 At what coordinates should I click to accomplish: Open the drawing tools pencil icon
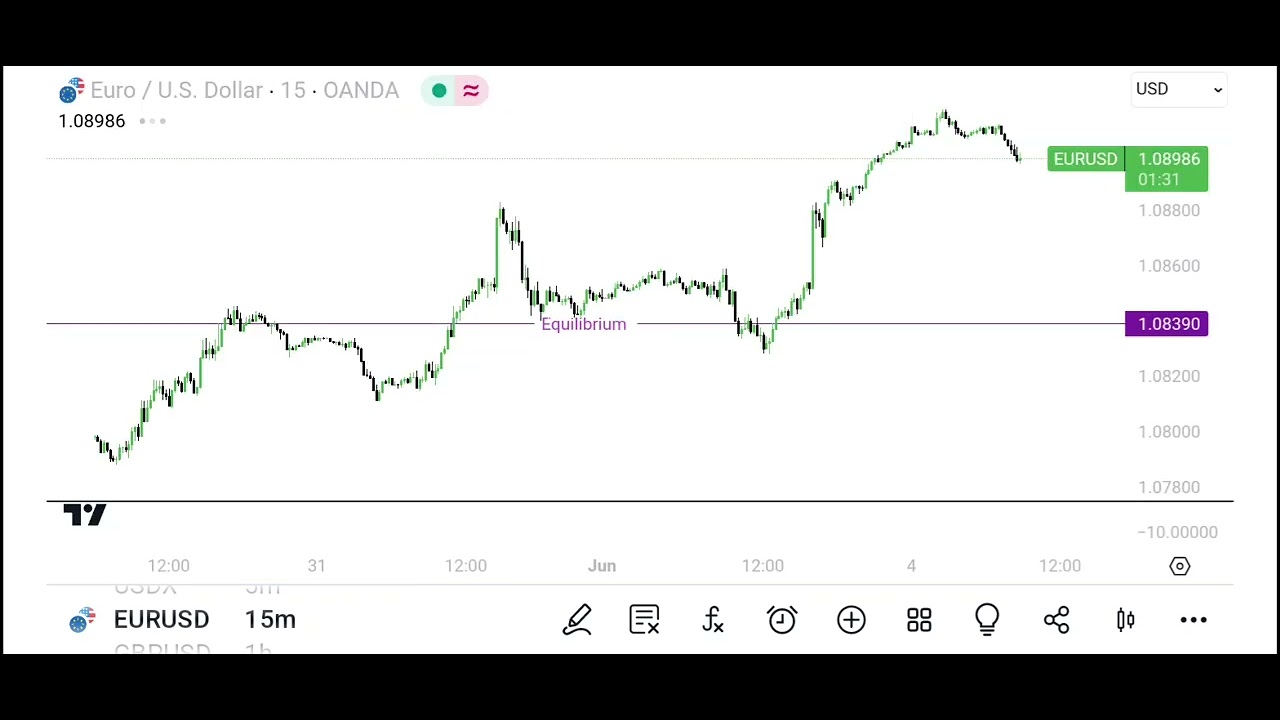578,620
